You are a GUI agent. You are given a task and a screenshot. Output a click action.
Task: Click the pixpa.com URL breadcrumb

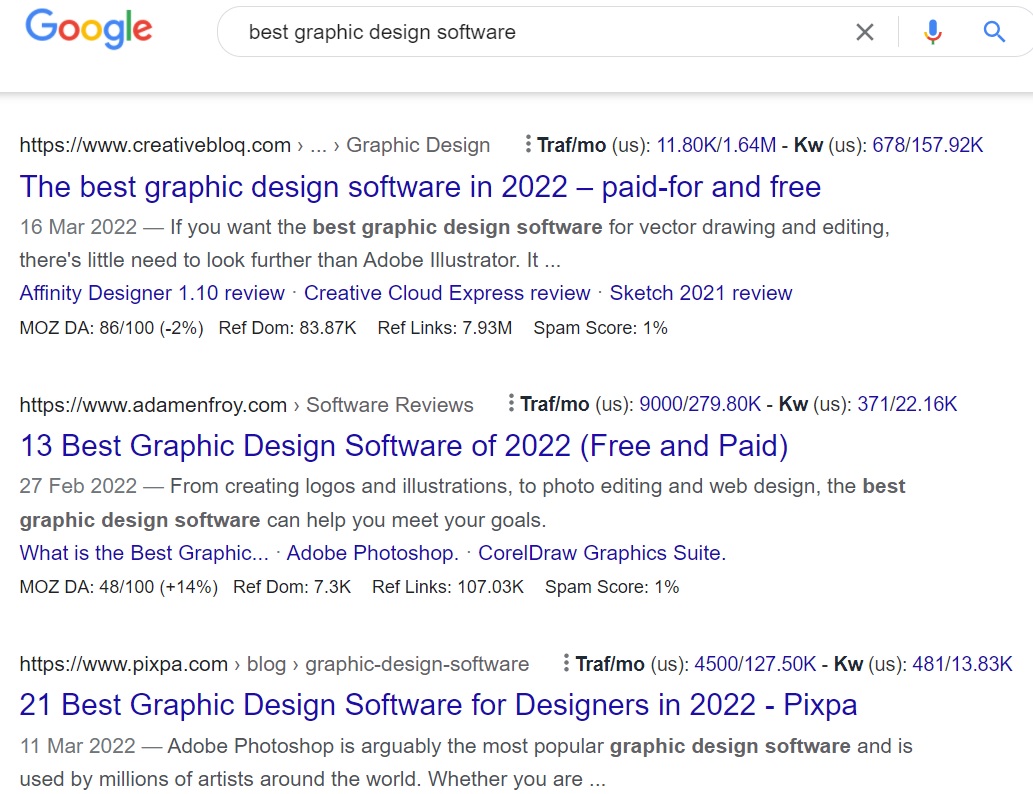pyautogui.click(x=274, y=664)
